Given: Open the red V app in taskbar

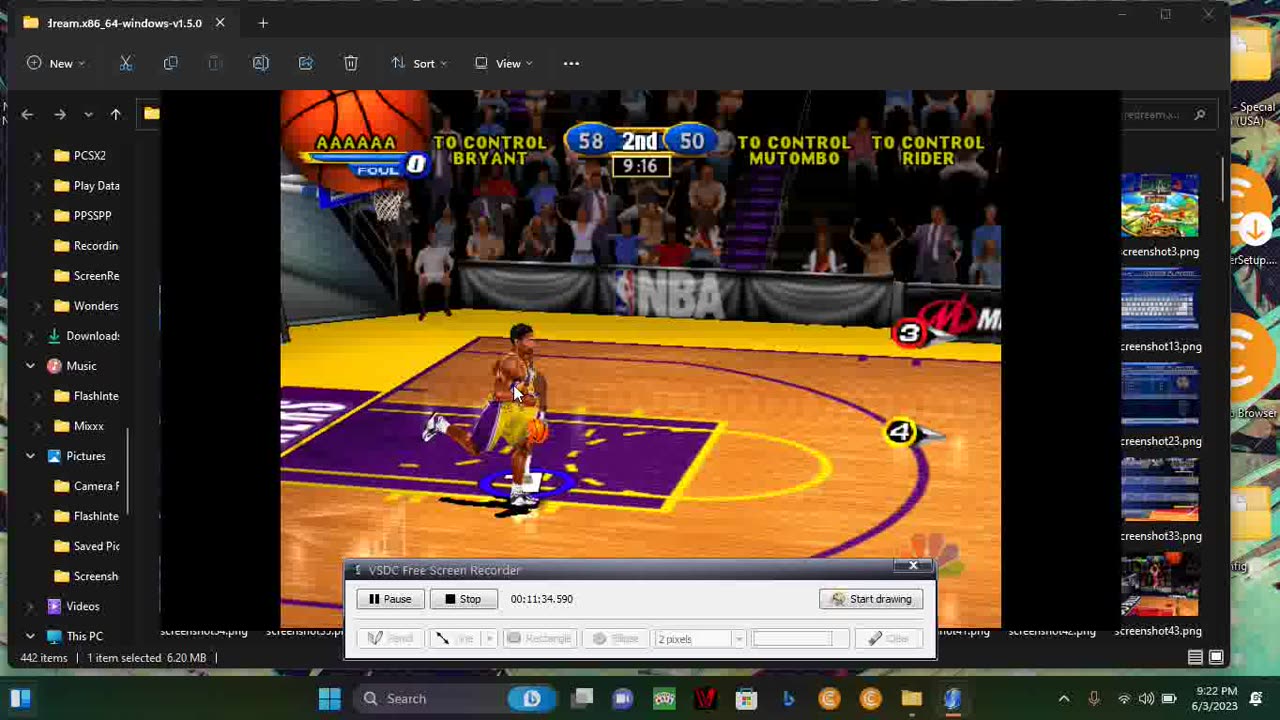Looking at the screenshot, I should [x=705, y=698].
